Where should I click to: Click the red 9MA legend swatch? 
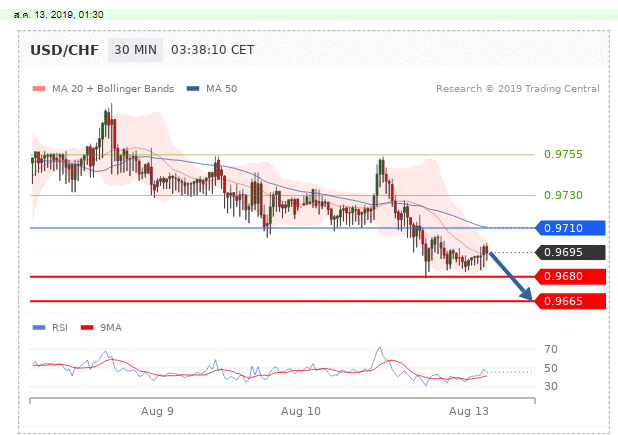tap(87, 327)
